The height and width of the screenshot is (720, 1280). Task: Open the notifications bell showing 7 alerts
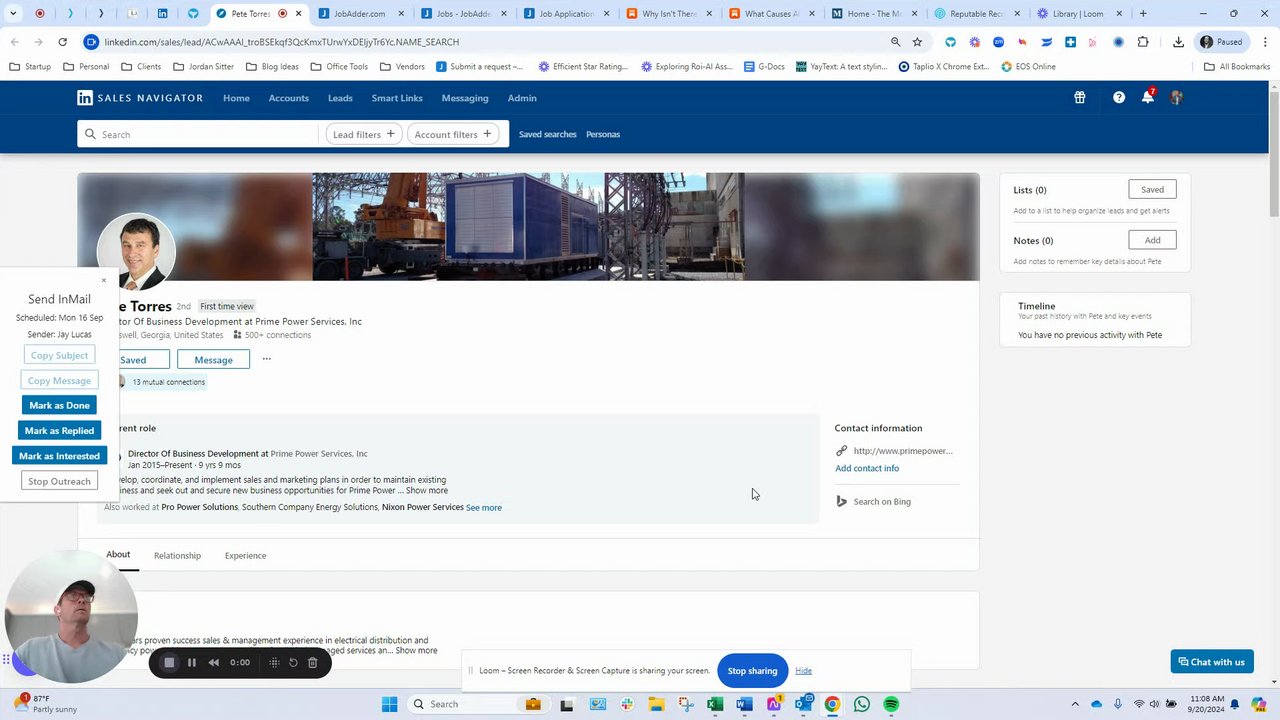point(1148,97)
